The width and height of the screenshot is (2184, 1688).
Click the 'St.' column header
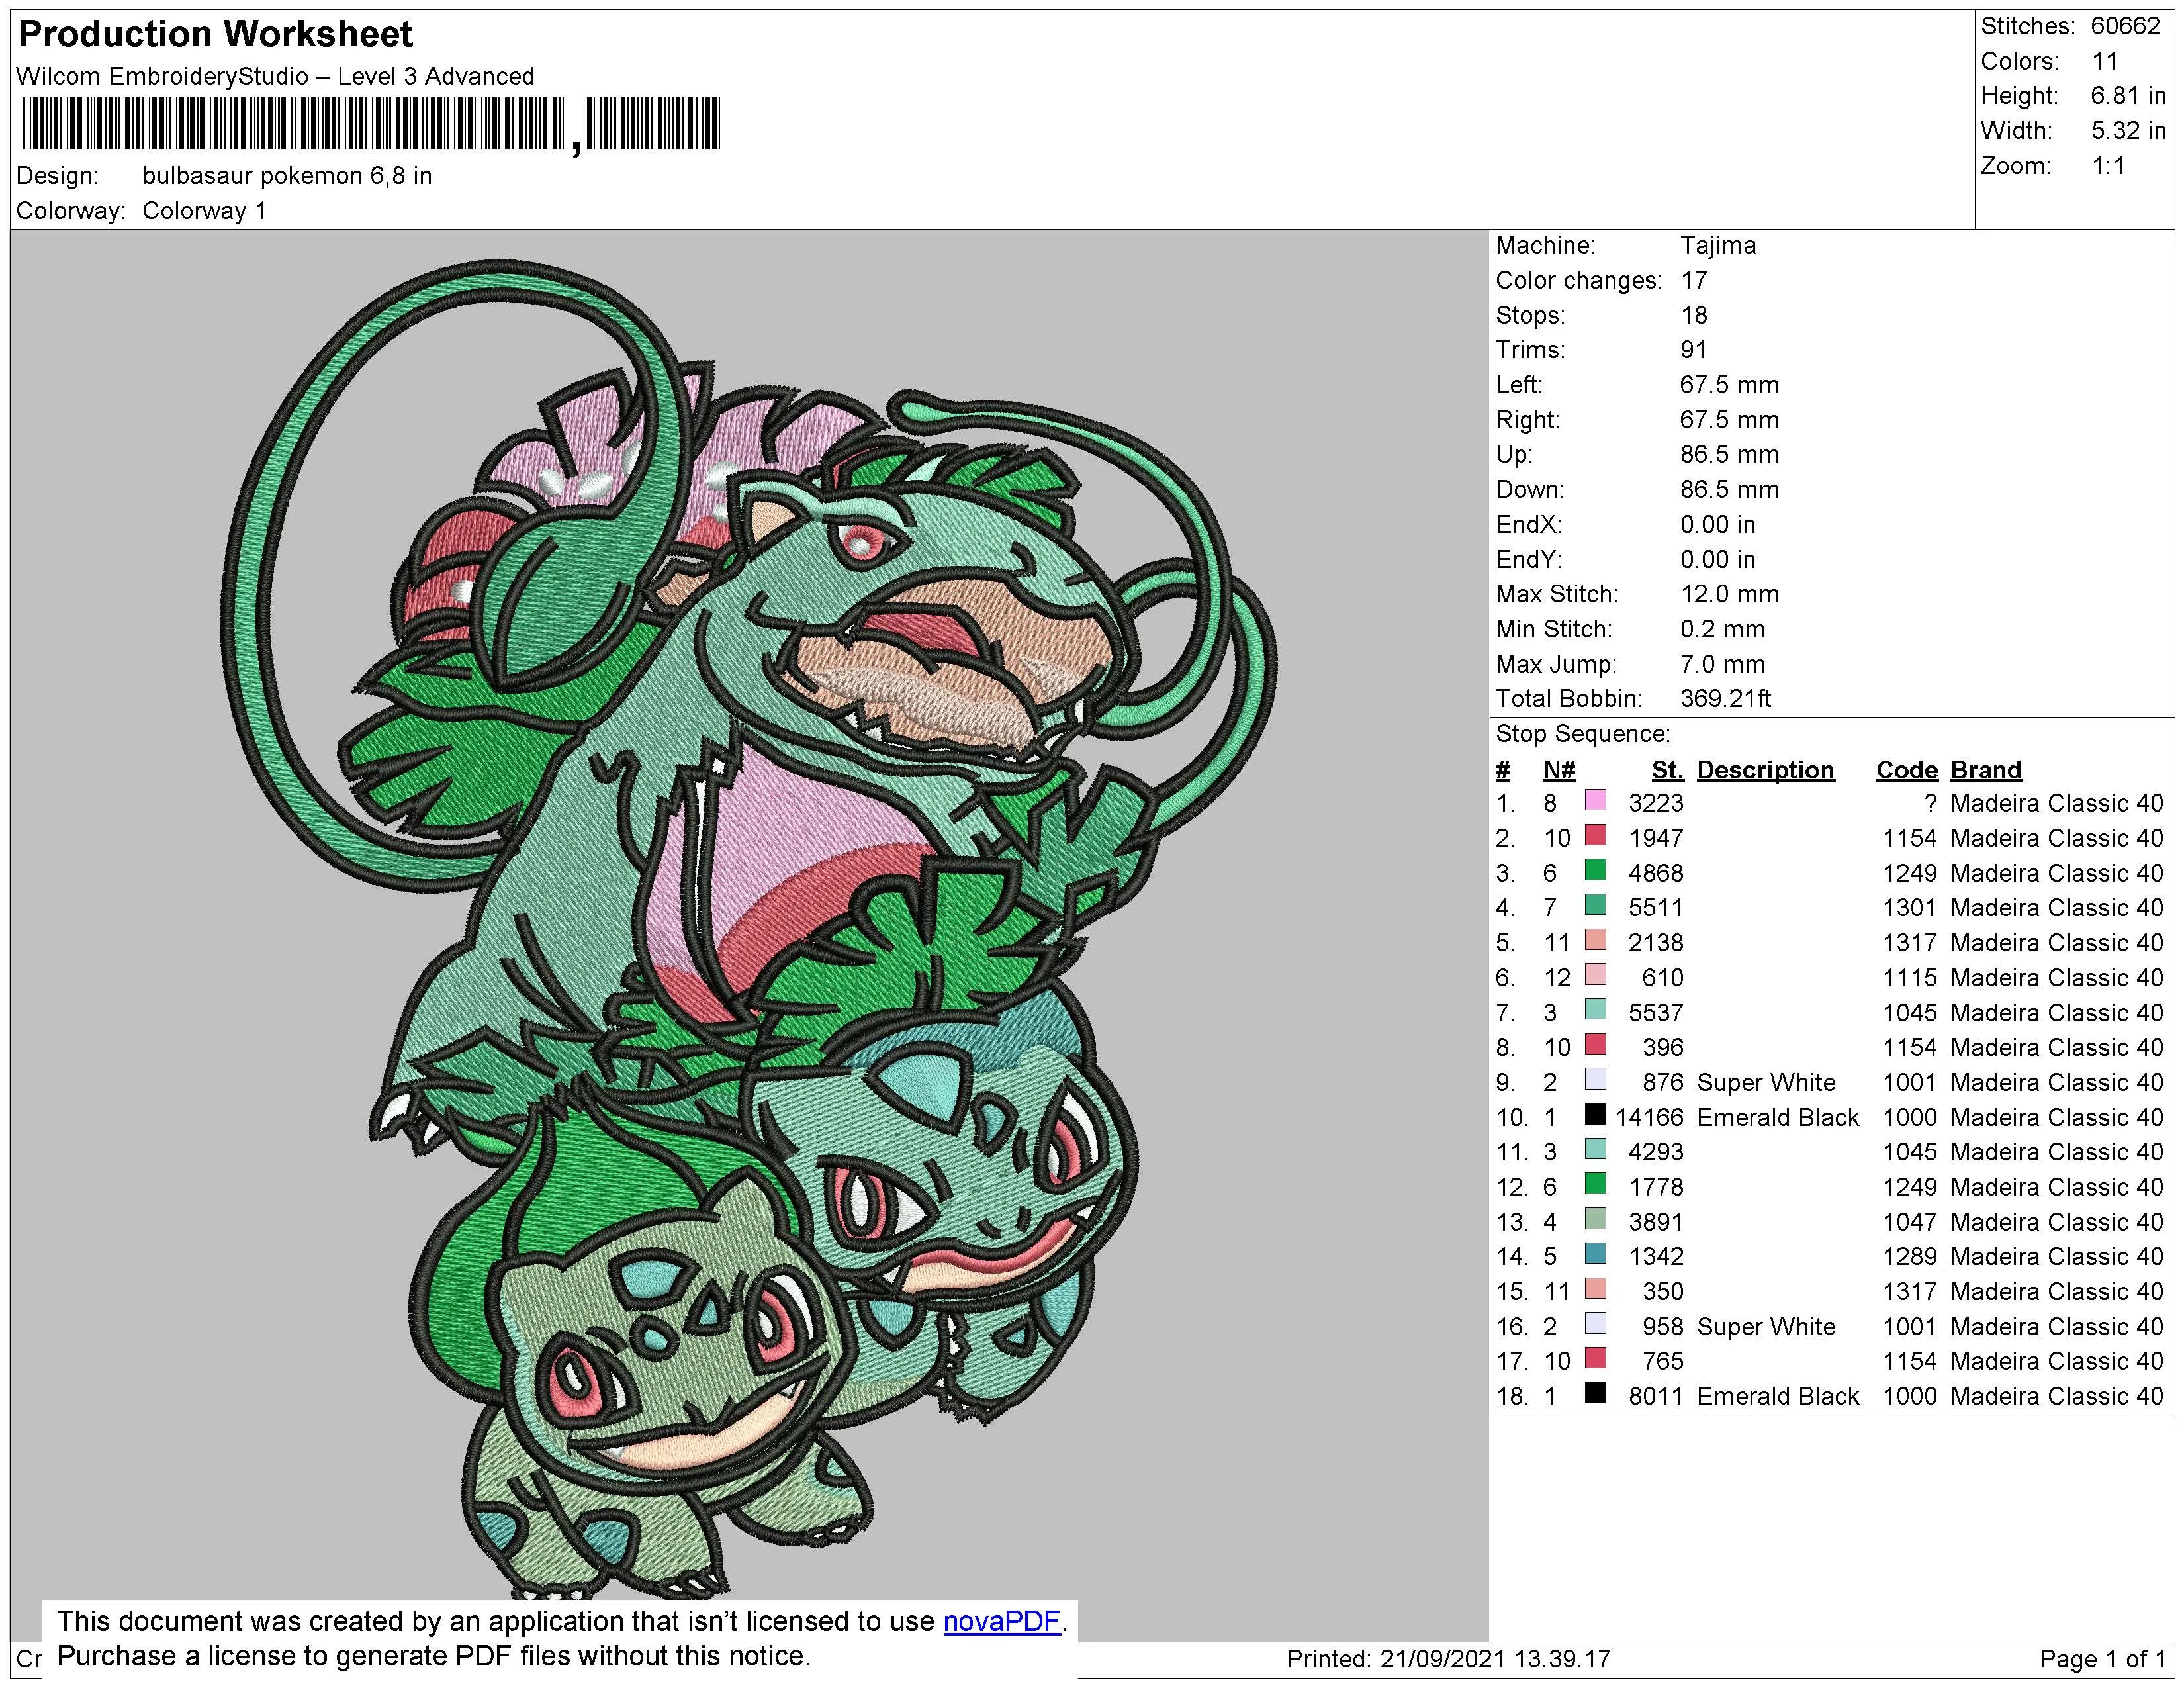click(1667, 771)
